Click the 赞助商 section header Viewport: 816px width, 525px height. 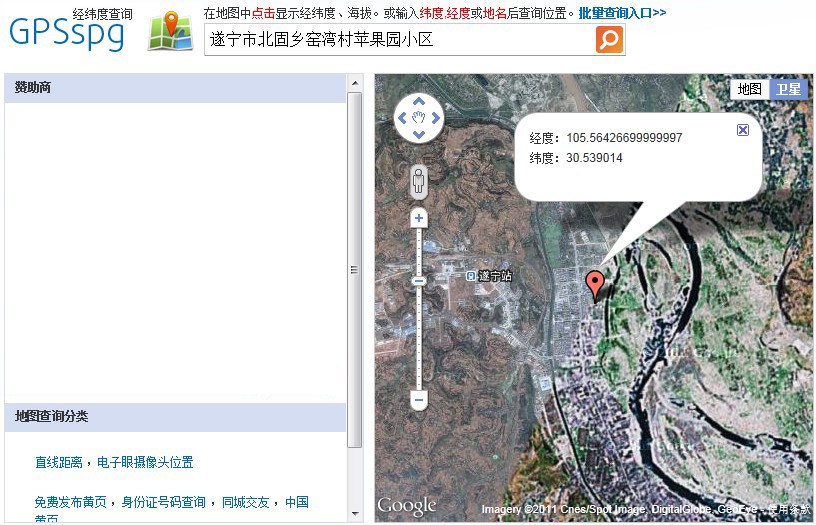pos(175,87)
